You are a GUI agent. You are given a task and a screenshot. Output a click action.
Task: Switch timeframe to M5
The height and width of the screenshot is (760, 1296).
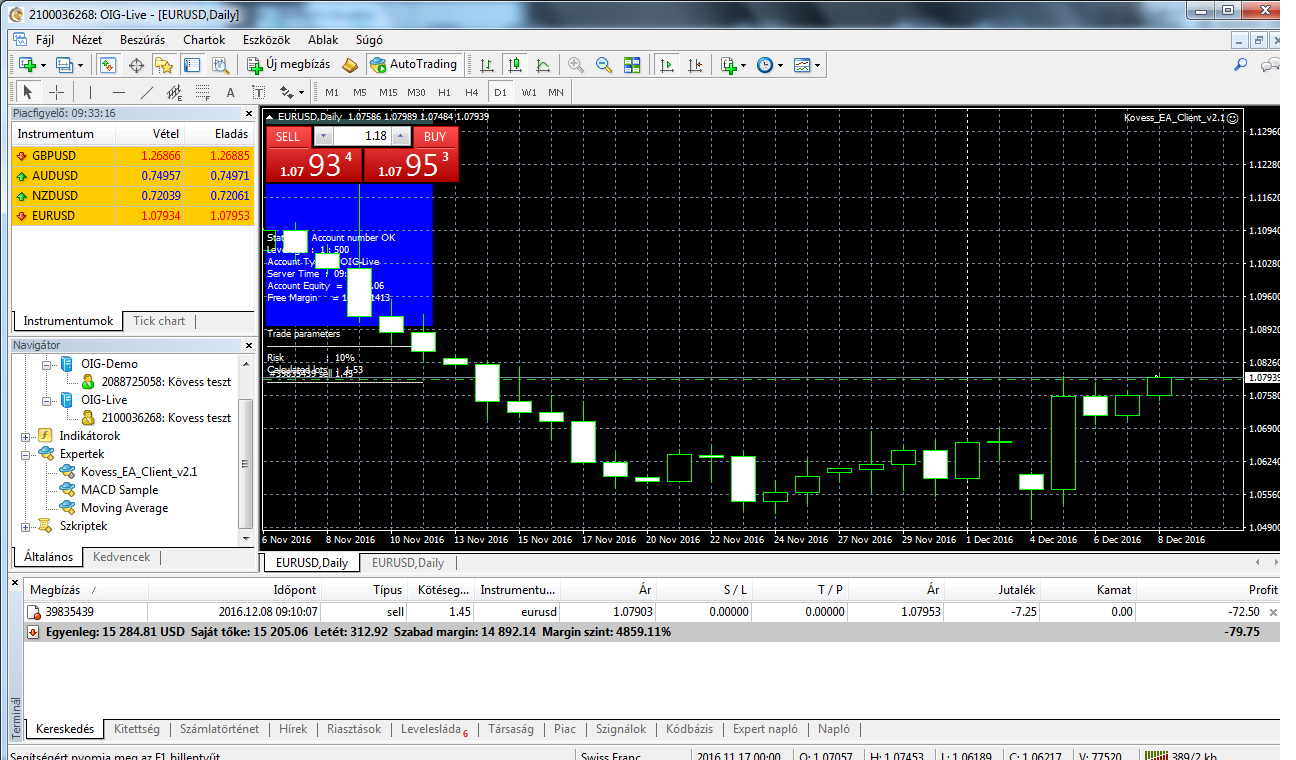click(x=360, y=92)
